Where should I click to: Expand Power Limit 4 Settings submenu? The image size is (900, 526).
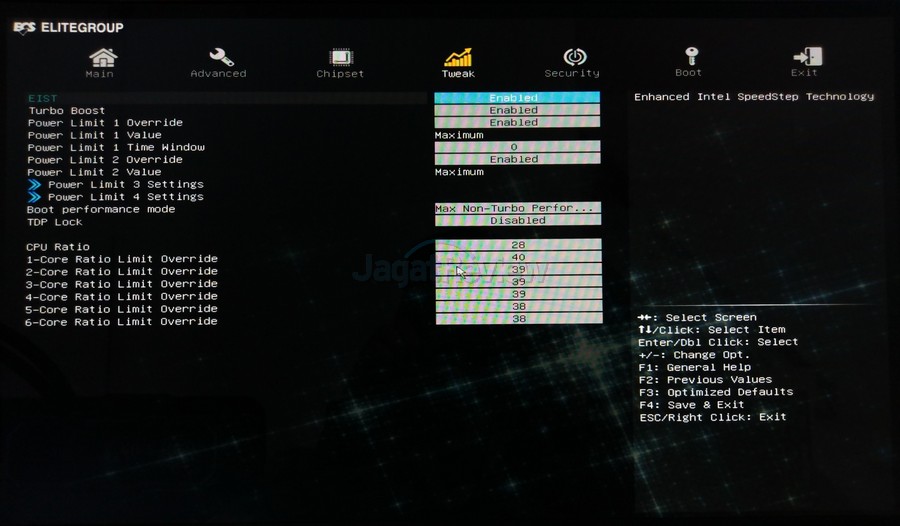pyautogui.click(x=125, y=197)
